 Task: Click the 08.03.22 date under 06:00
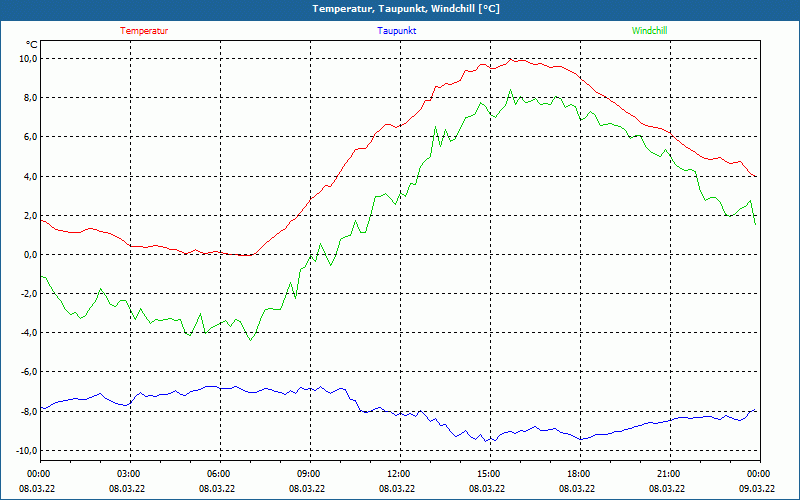point(217,488)
